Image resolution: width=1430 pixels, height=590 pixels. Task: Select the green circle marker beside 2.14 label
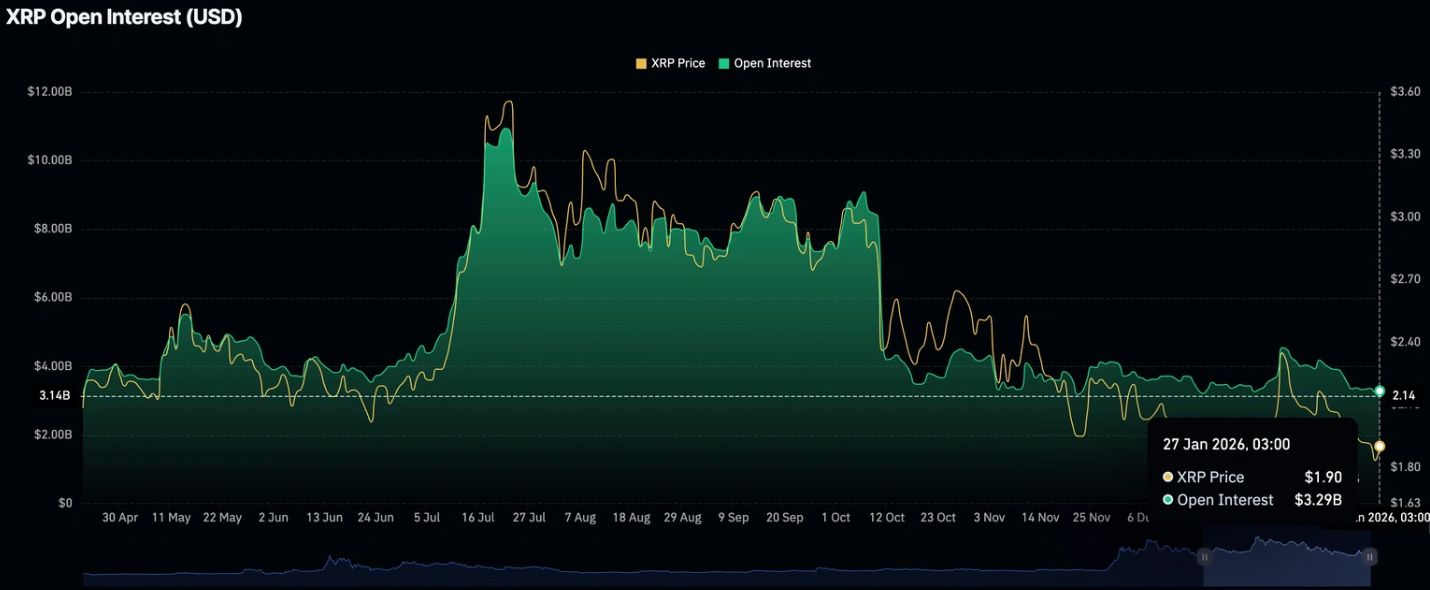[1380, 391]
